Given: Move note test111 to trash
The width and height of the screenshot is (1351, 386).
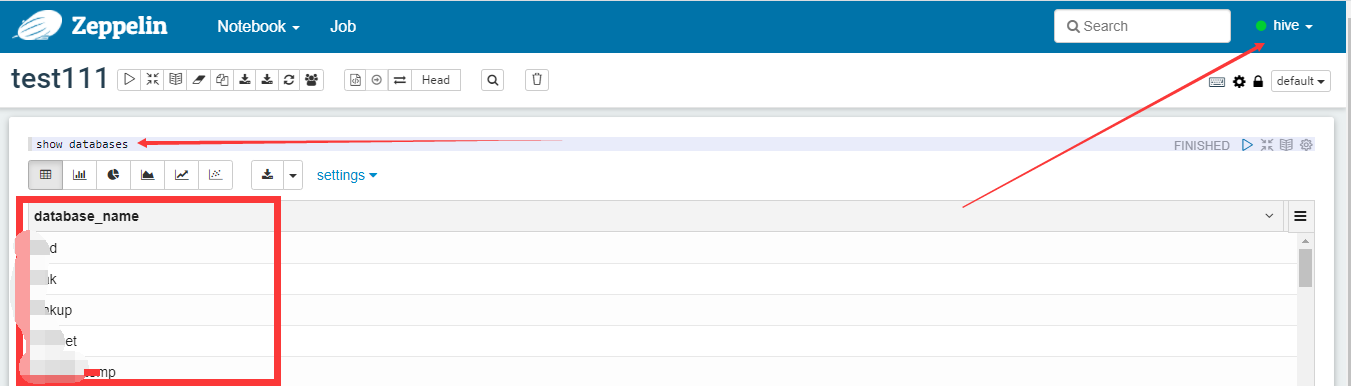Looking at the screenshot, I should tap(537, 80).
